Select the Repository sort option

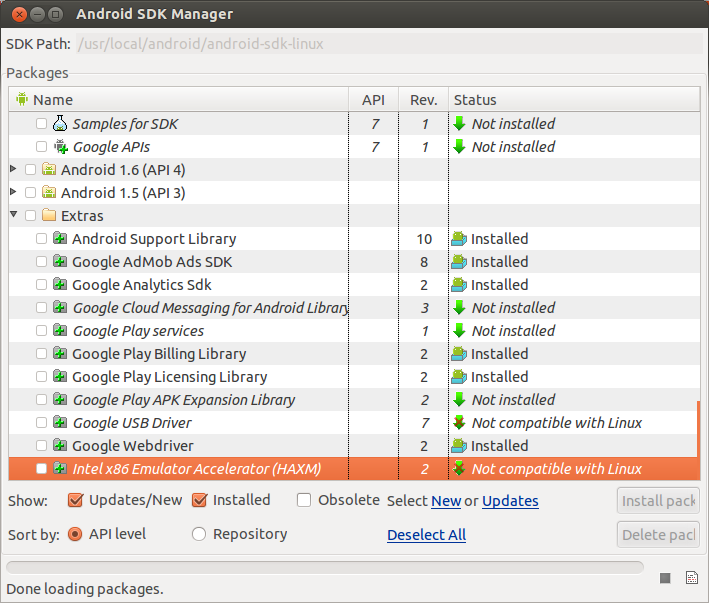(199, 534)
